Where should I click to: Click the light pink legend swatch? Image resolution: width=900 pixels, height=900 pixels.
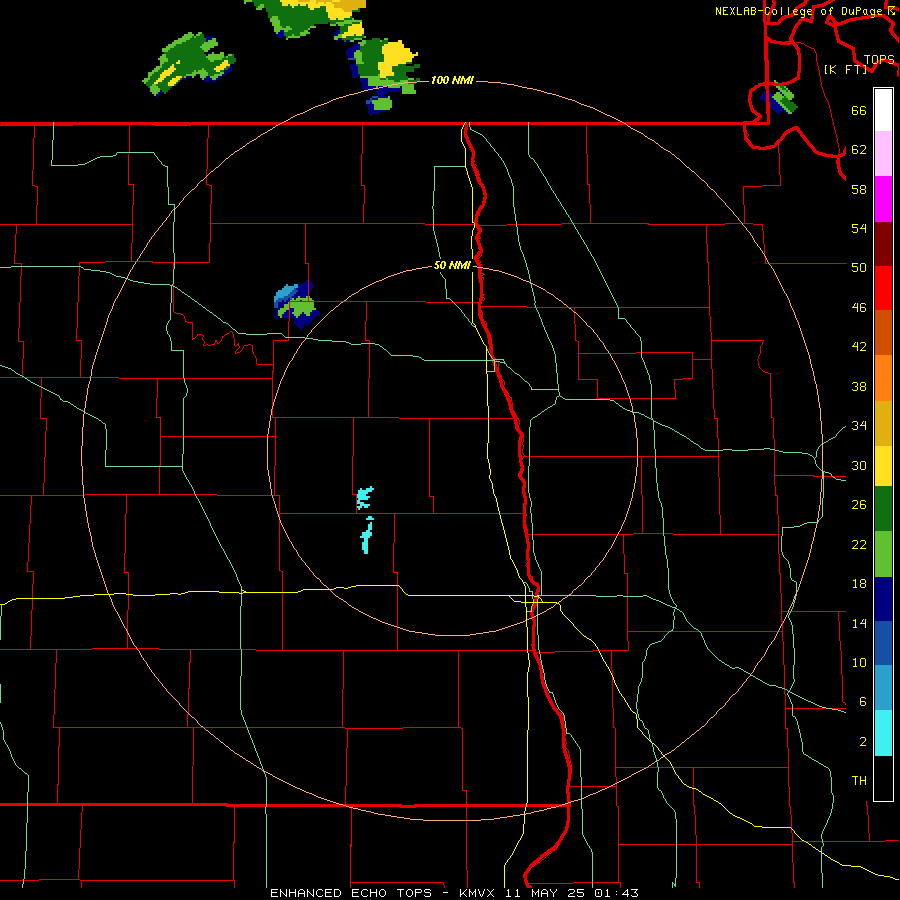pos(883,153)
